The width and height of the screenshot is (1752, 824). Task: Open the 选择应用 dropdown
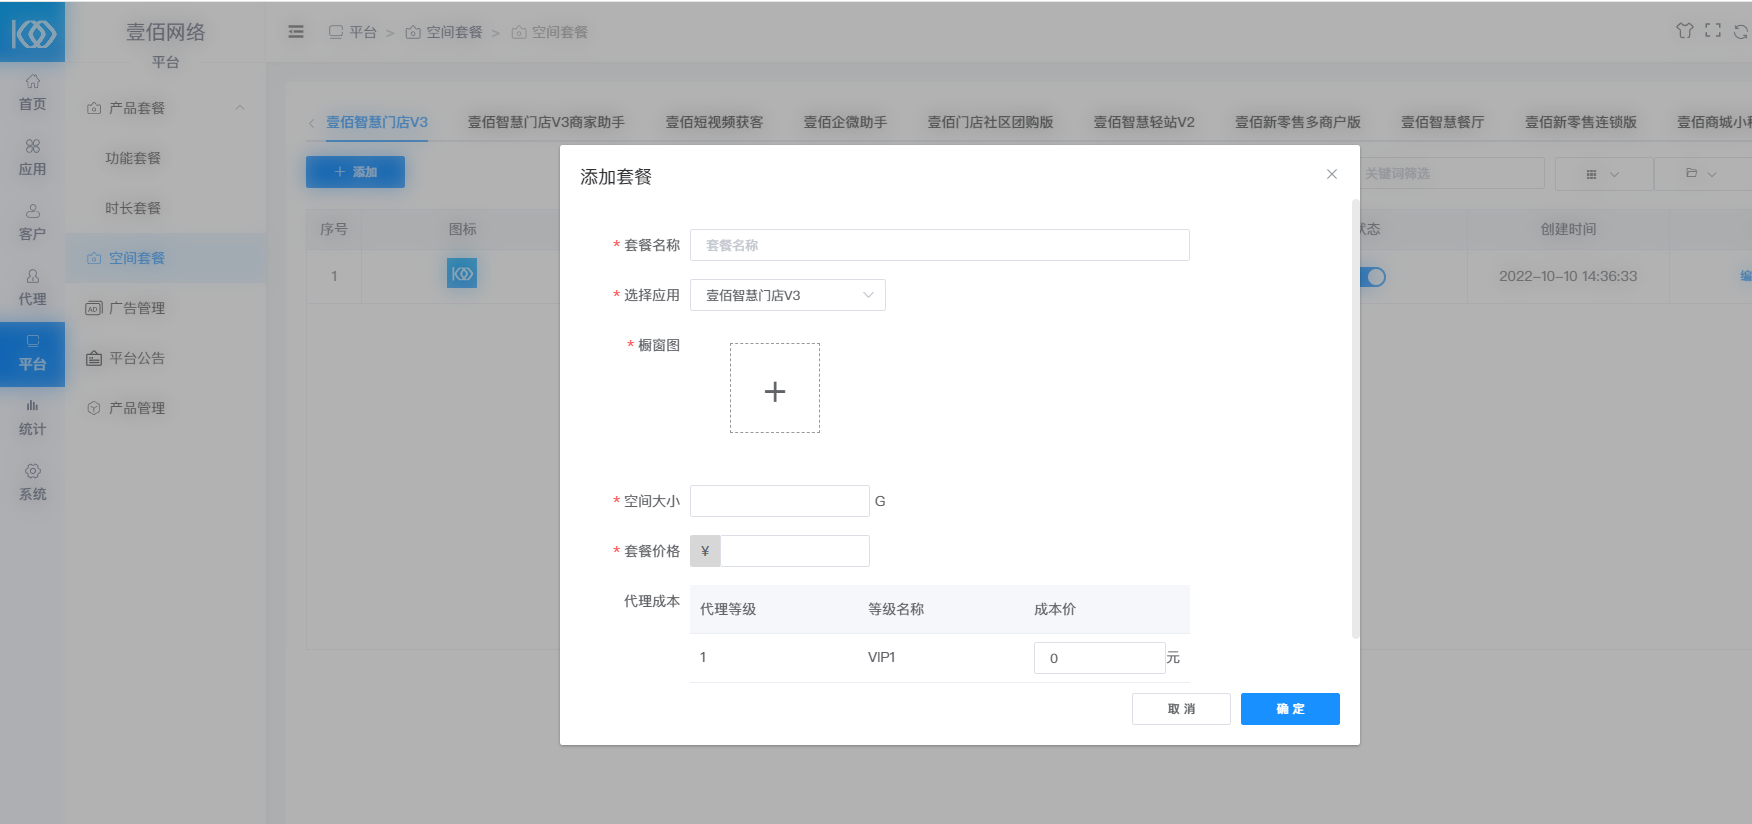point(788,295)
